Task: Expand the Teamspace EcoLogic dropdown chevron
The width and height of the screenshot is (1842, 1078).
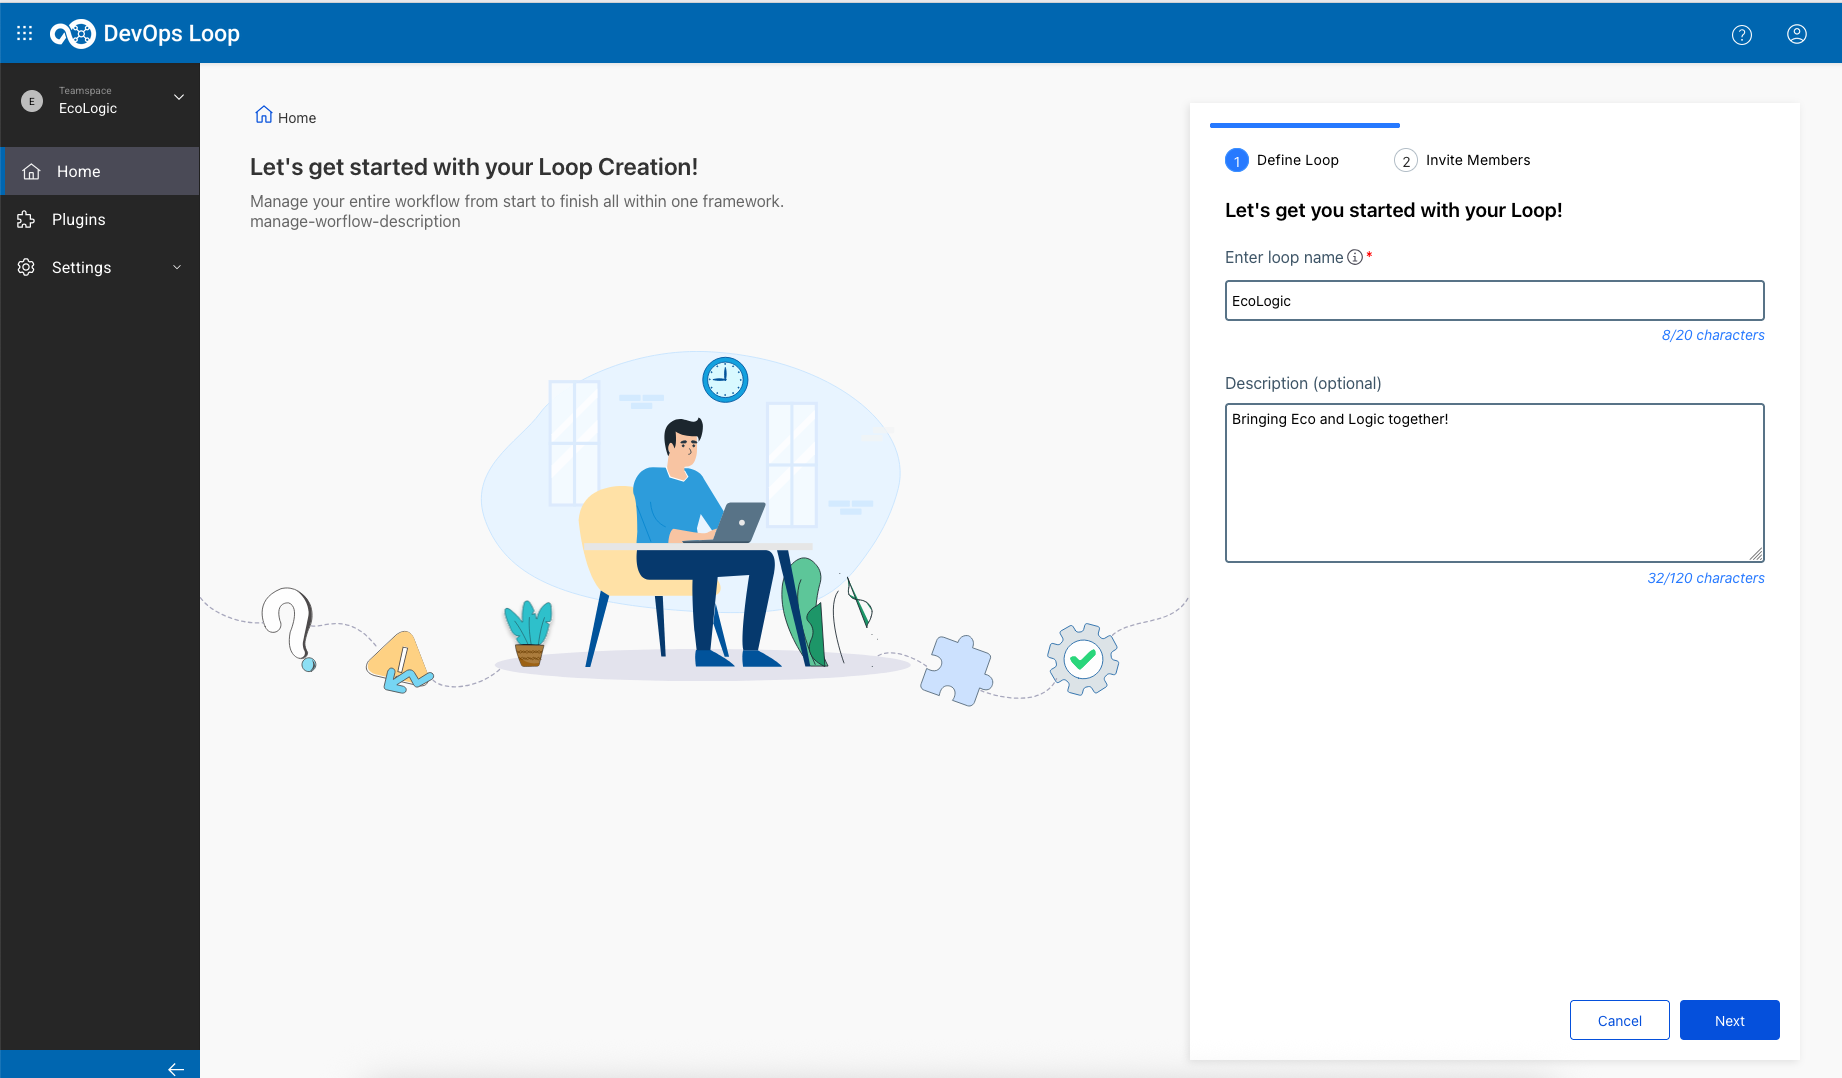Action: (x=179, y=97)
